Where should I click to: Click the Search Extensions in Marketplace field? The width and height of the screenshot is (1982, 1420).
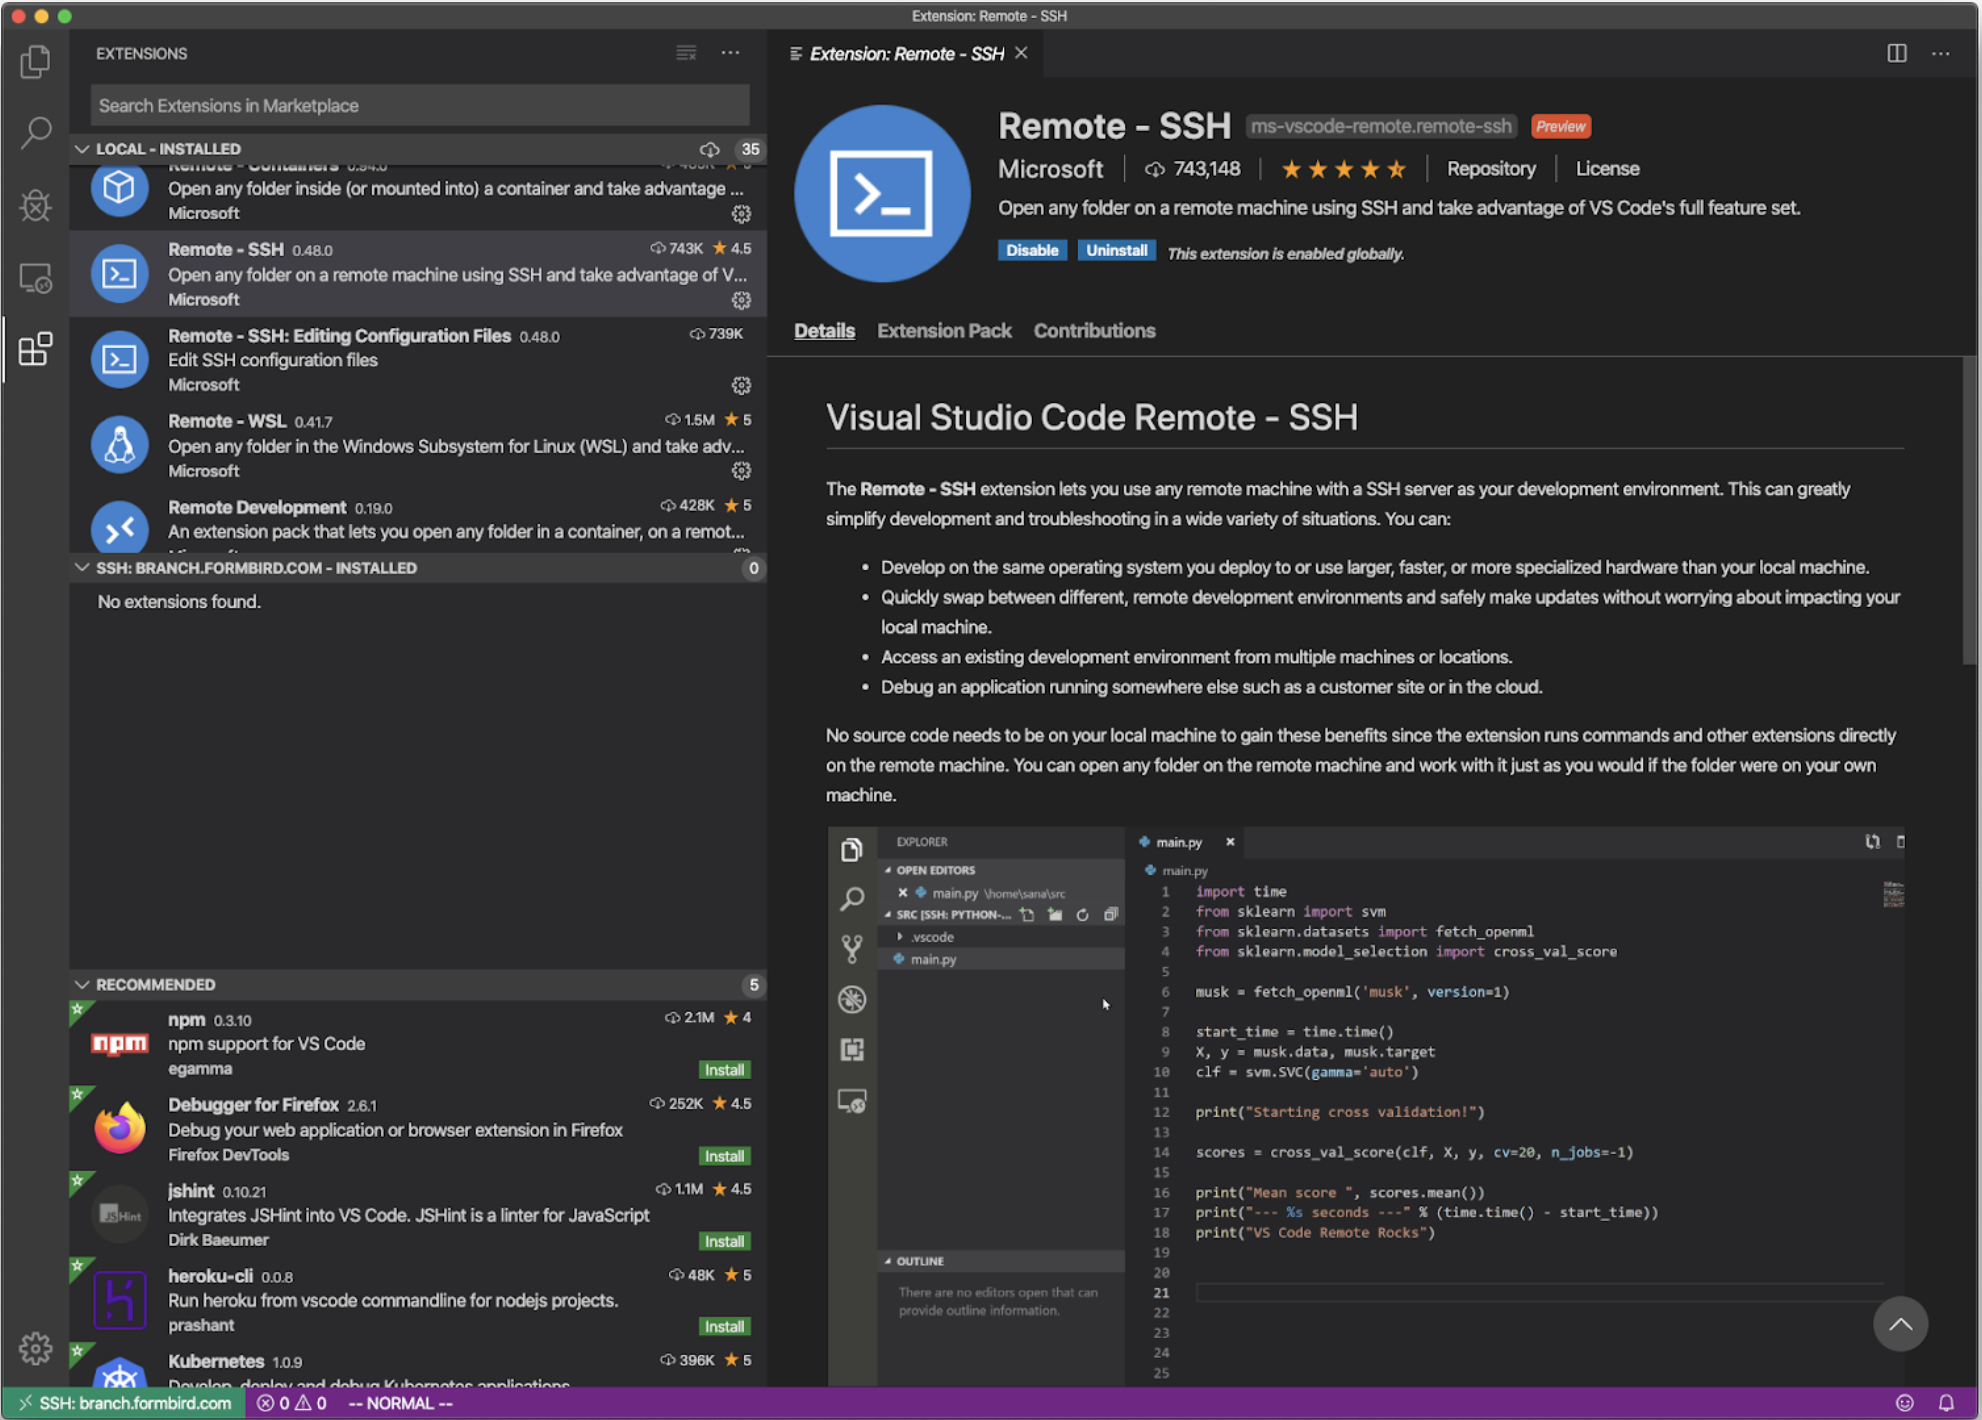click(420, 105)
